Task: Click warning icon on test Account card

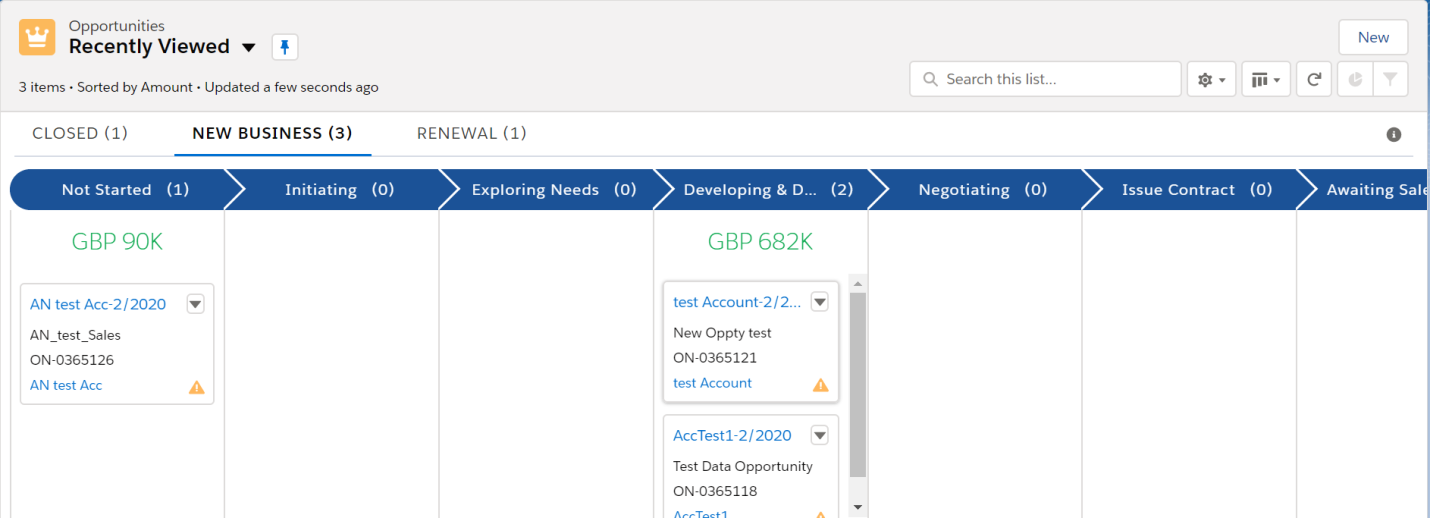Action: click(821, 385)
